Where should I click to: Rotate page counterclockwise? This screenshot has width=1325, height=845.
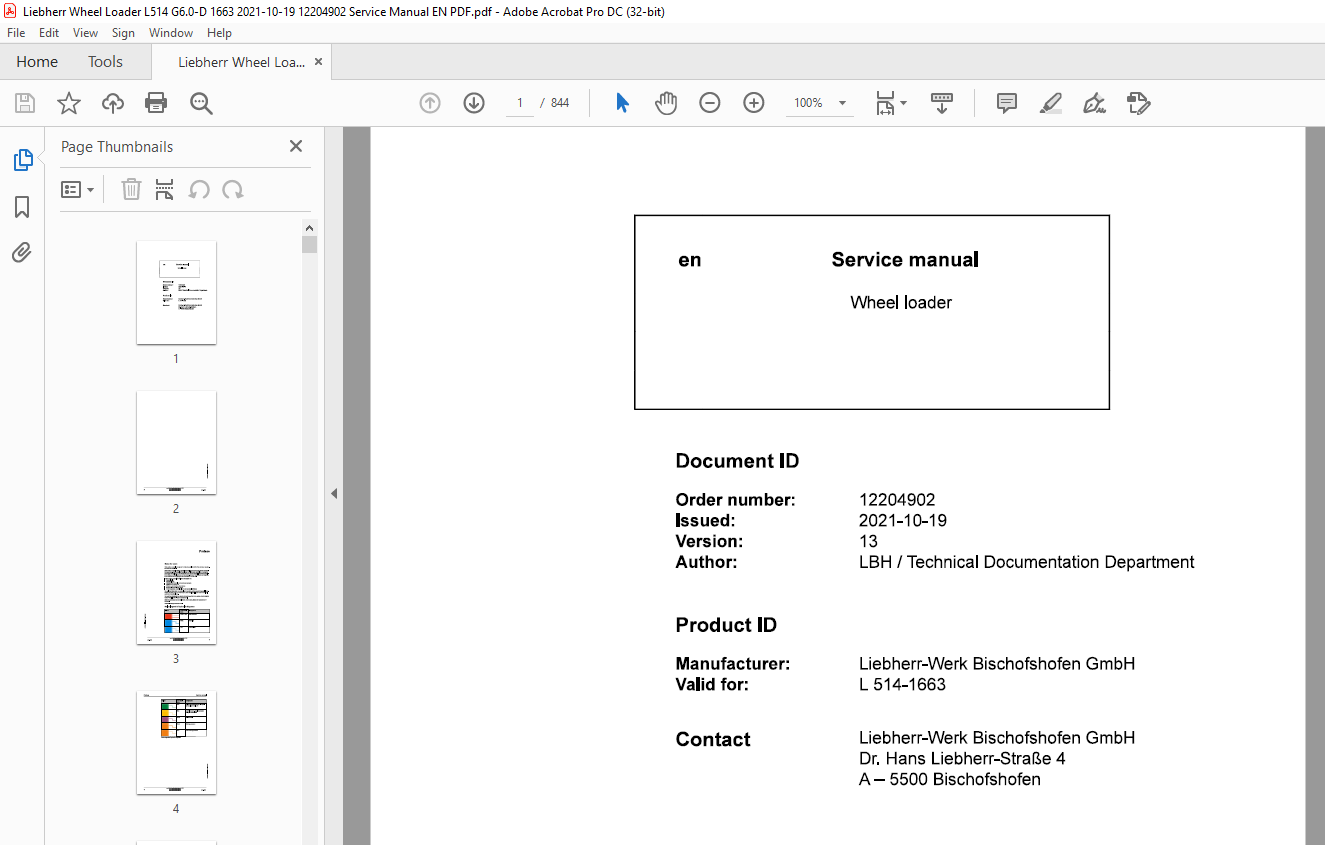[200, 189]
